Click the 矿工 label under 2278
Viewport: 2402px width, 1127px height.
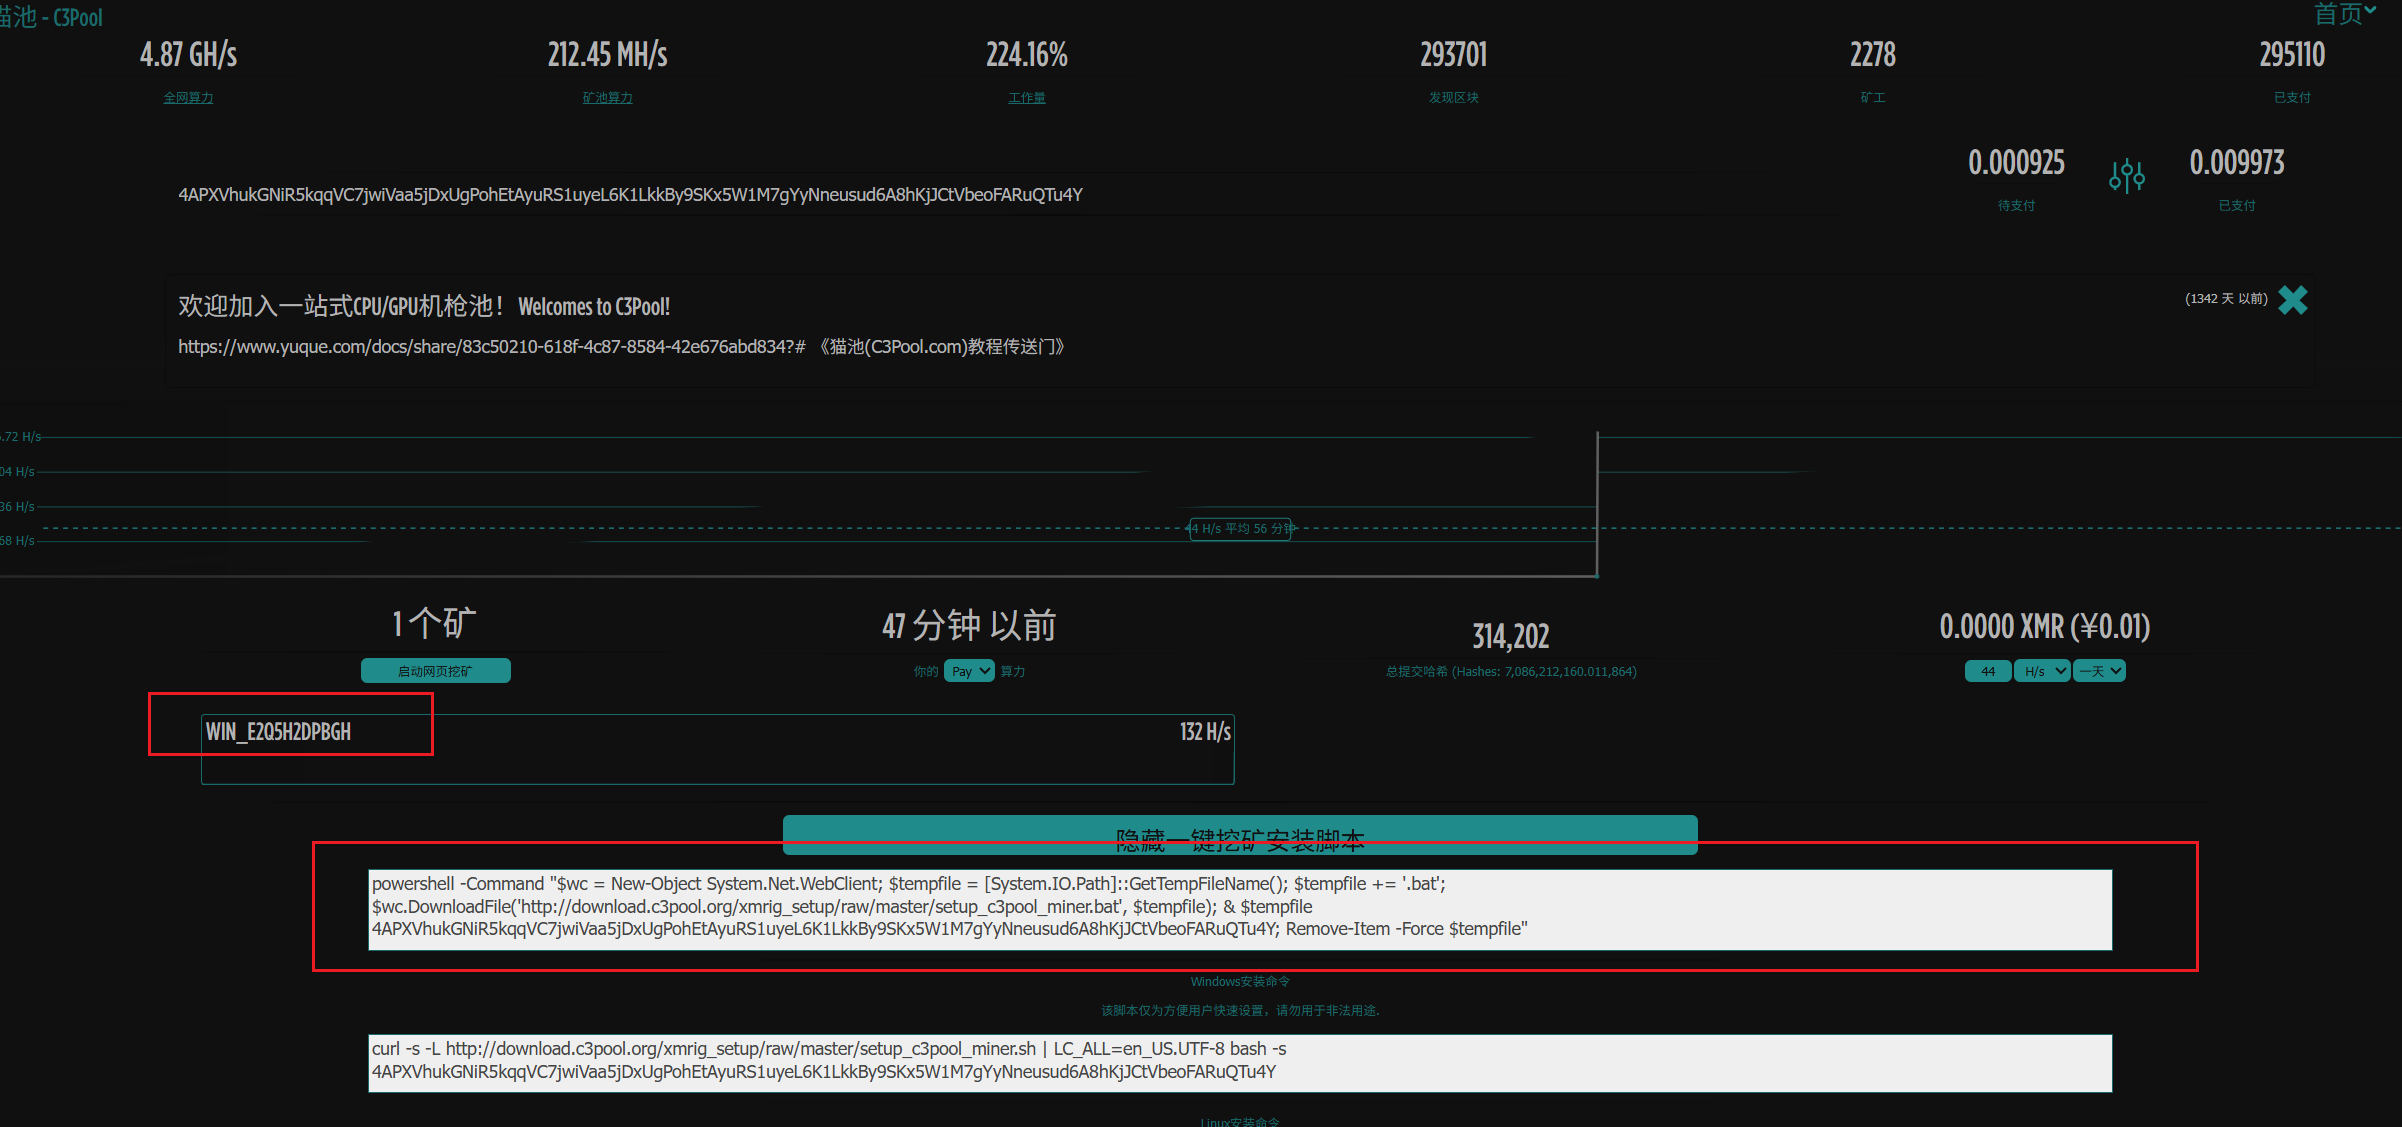(x=1873, y=98)
